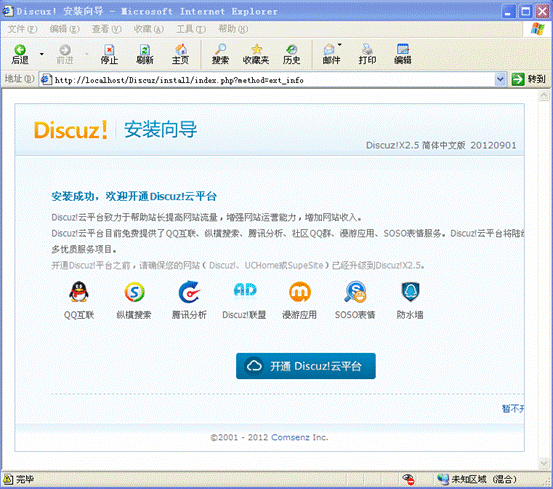Click the 漫游应用 icon

(x=300, y=292)
